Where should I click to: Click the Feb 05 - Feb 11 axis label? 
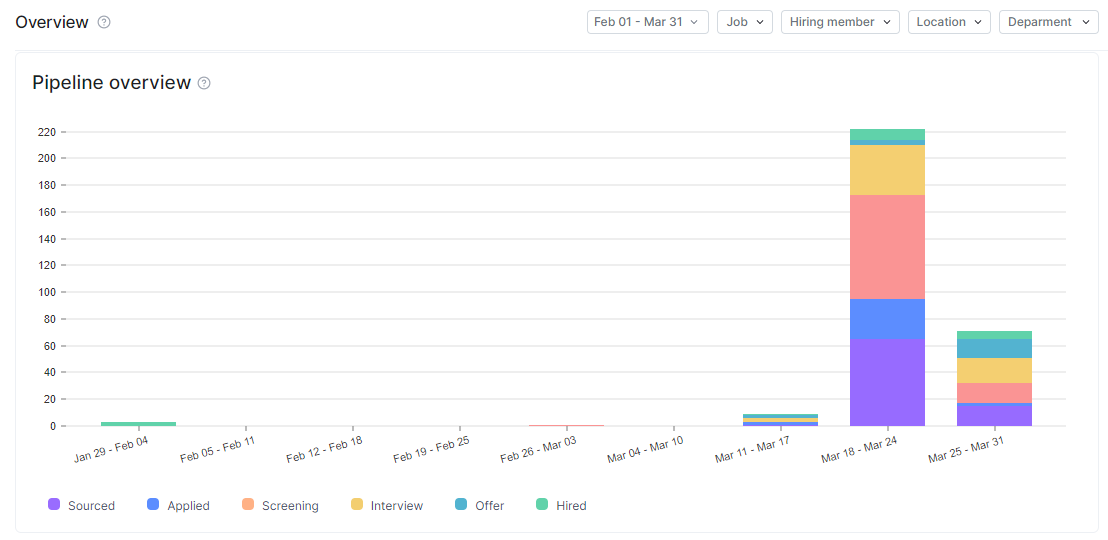pos(218,449)
